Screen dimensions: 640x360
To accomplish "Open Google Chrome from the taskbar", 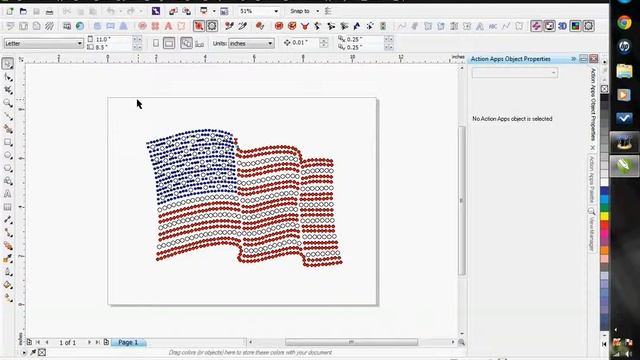I will 624,23.
